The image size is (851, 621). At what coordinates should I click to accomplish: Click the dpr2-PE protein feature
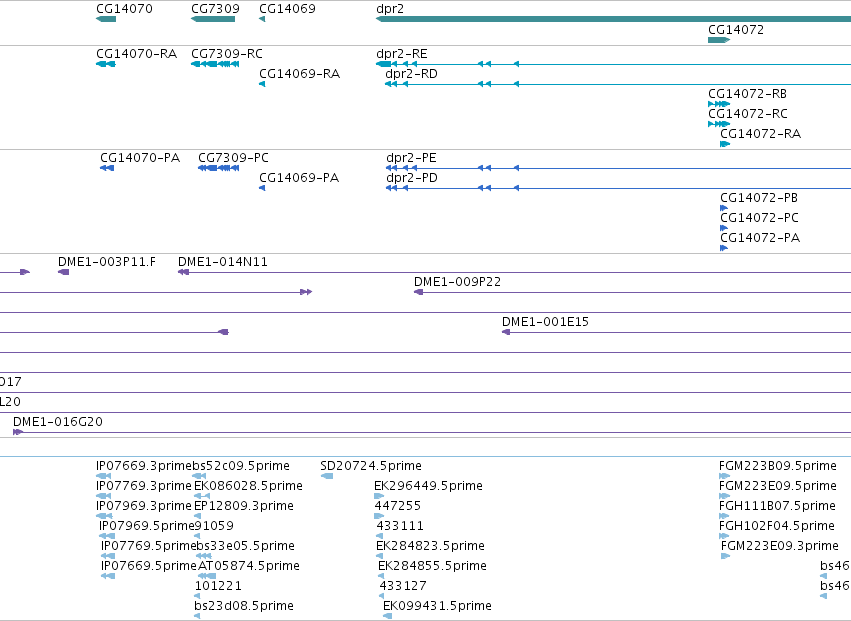[x=618, y=168]
